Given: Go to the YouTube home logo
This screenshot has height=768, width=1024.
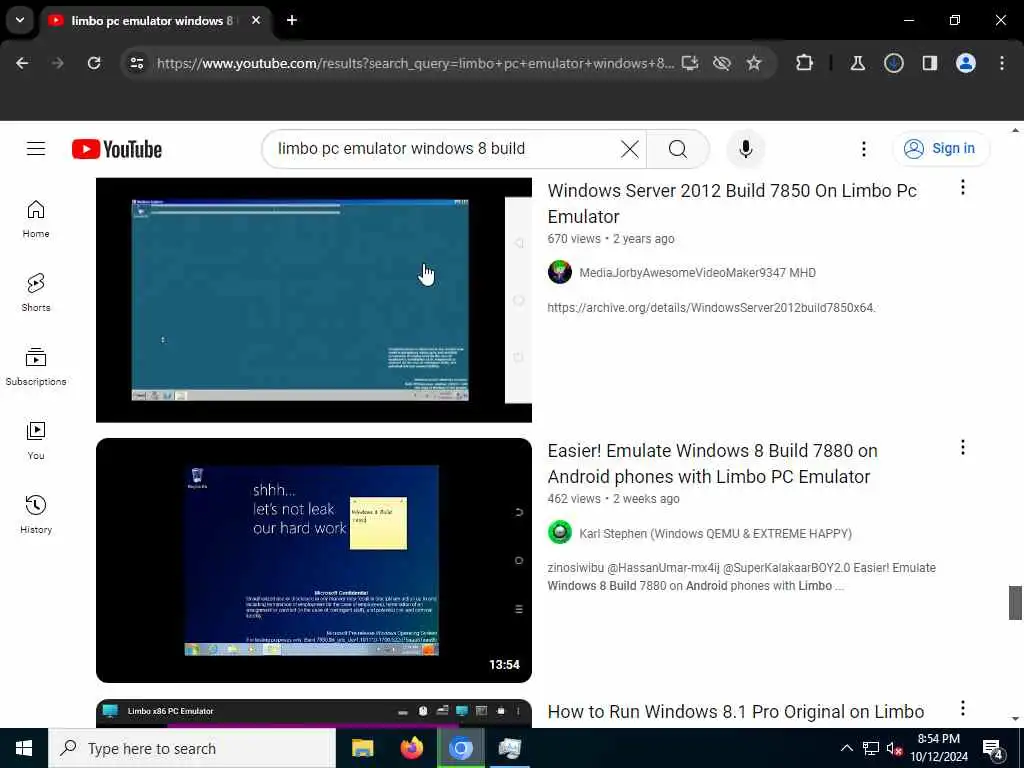Looking at the screenshot, I should coord(117,150).
